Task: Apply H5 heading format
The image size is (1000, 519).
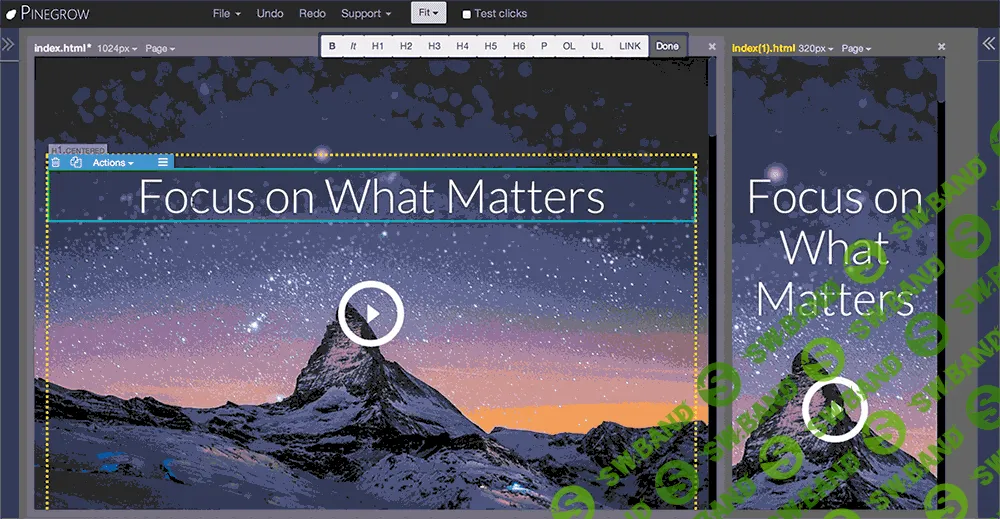Action: click(490, 46)
